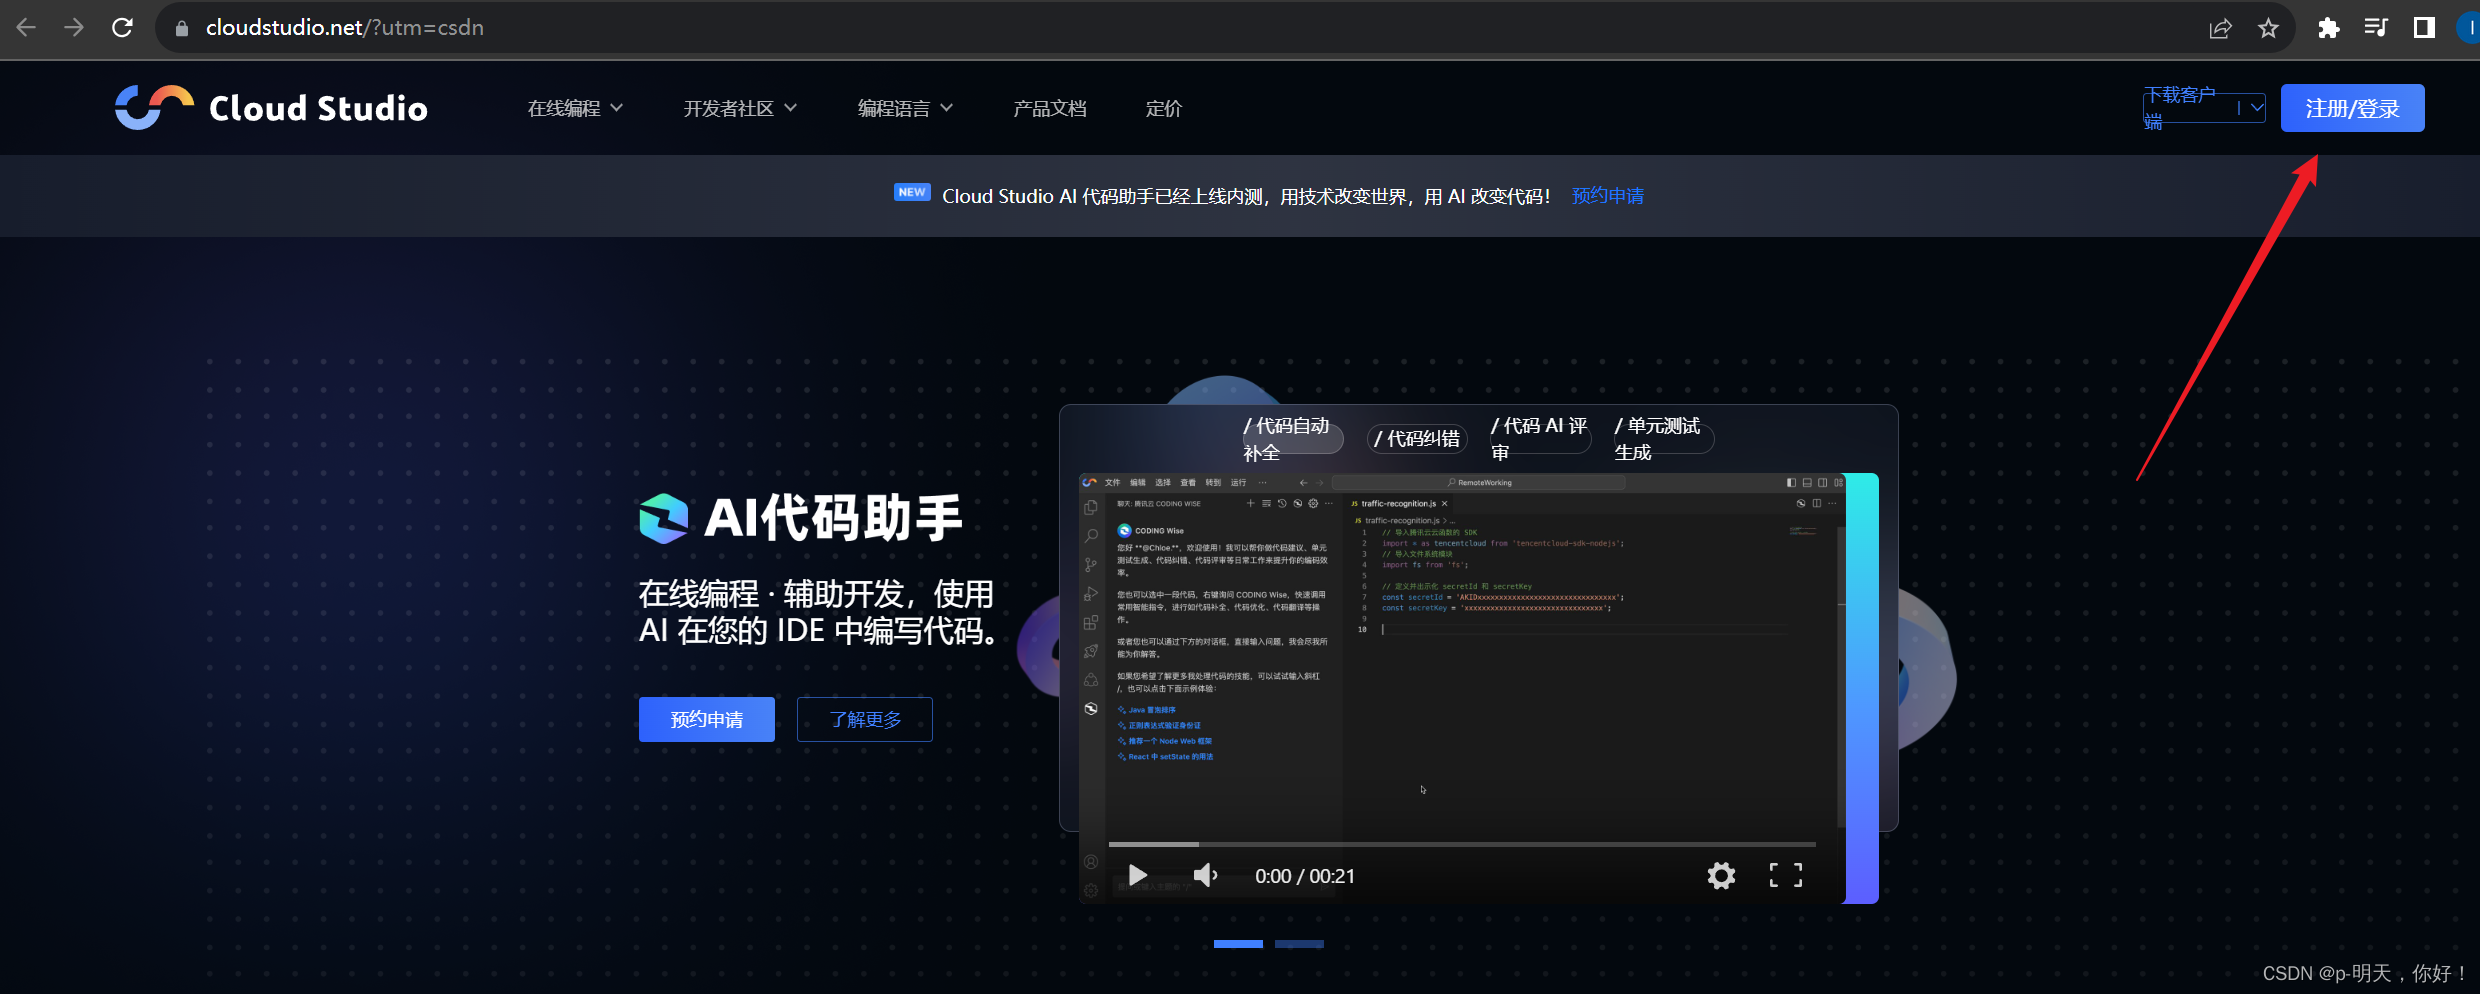Go back using the browser back arrow
Image resolution: width=2480 pixels, height=994 pixels.
27,28
